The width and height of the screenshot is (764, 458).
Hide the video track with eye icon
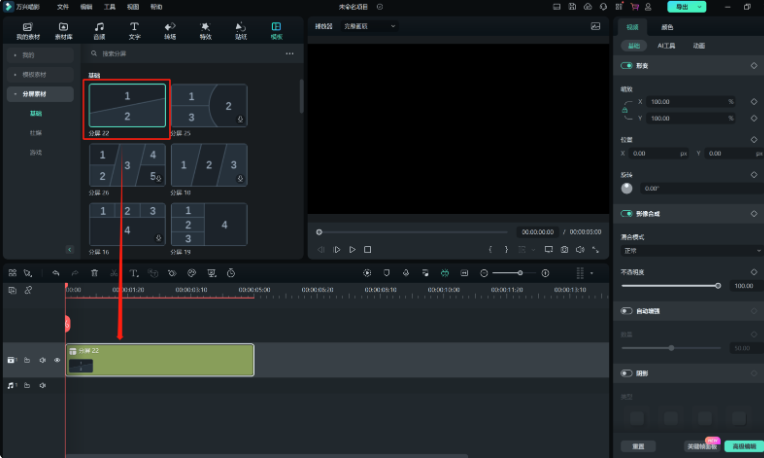tap(57, 360)
